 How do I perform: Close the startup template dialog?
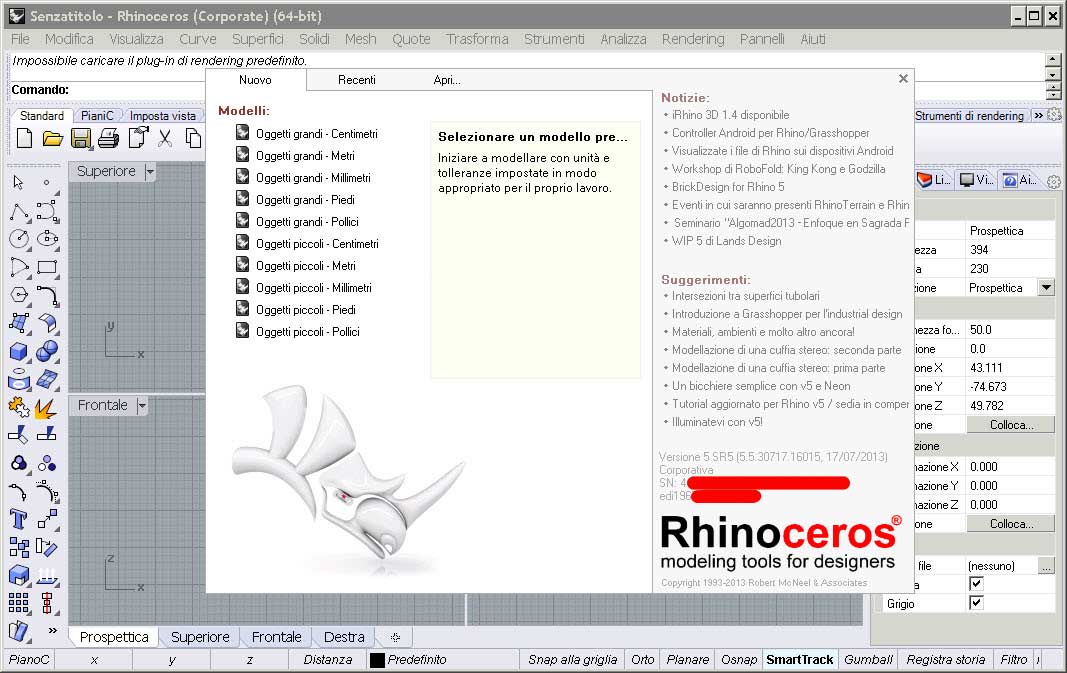pyautogui.click(x=903, y=79)
